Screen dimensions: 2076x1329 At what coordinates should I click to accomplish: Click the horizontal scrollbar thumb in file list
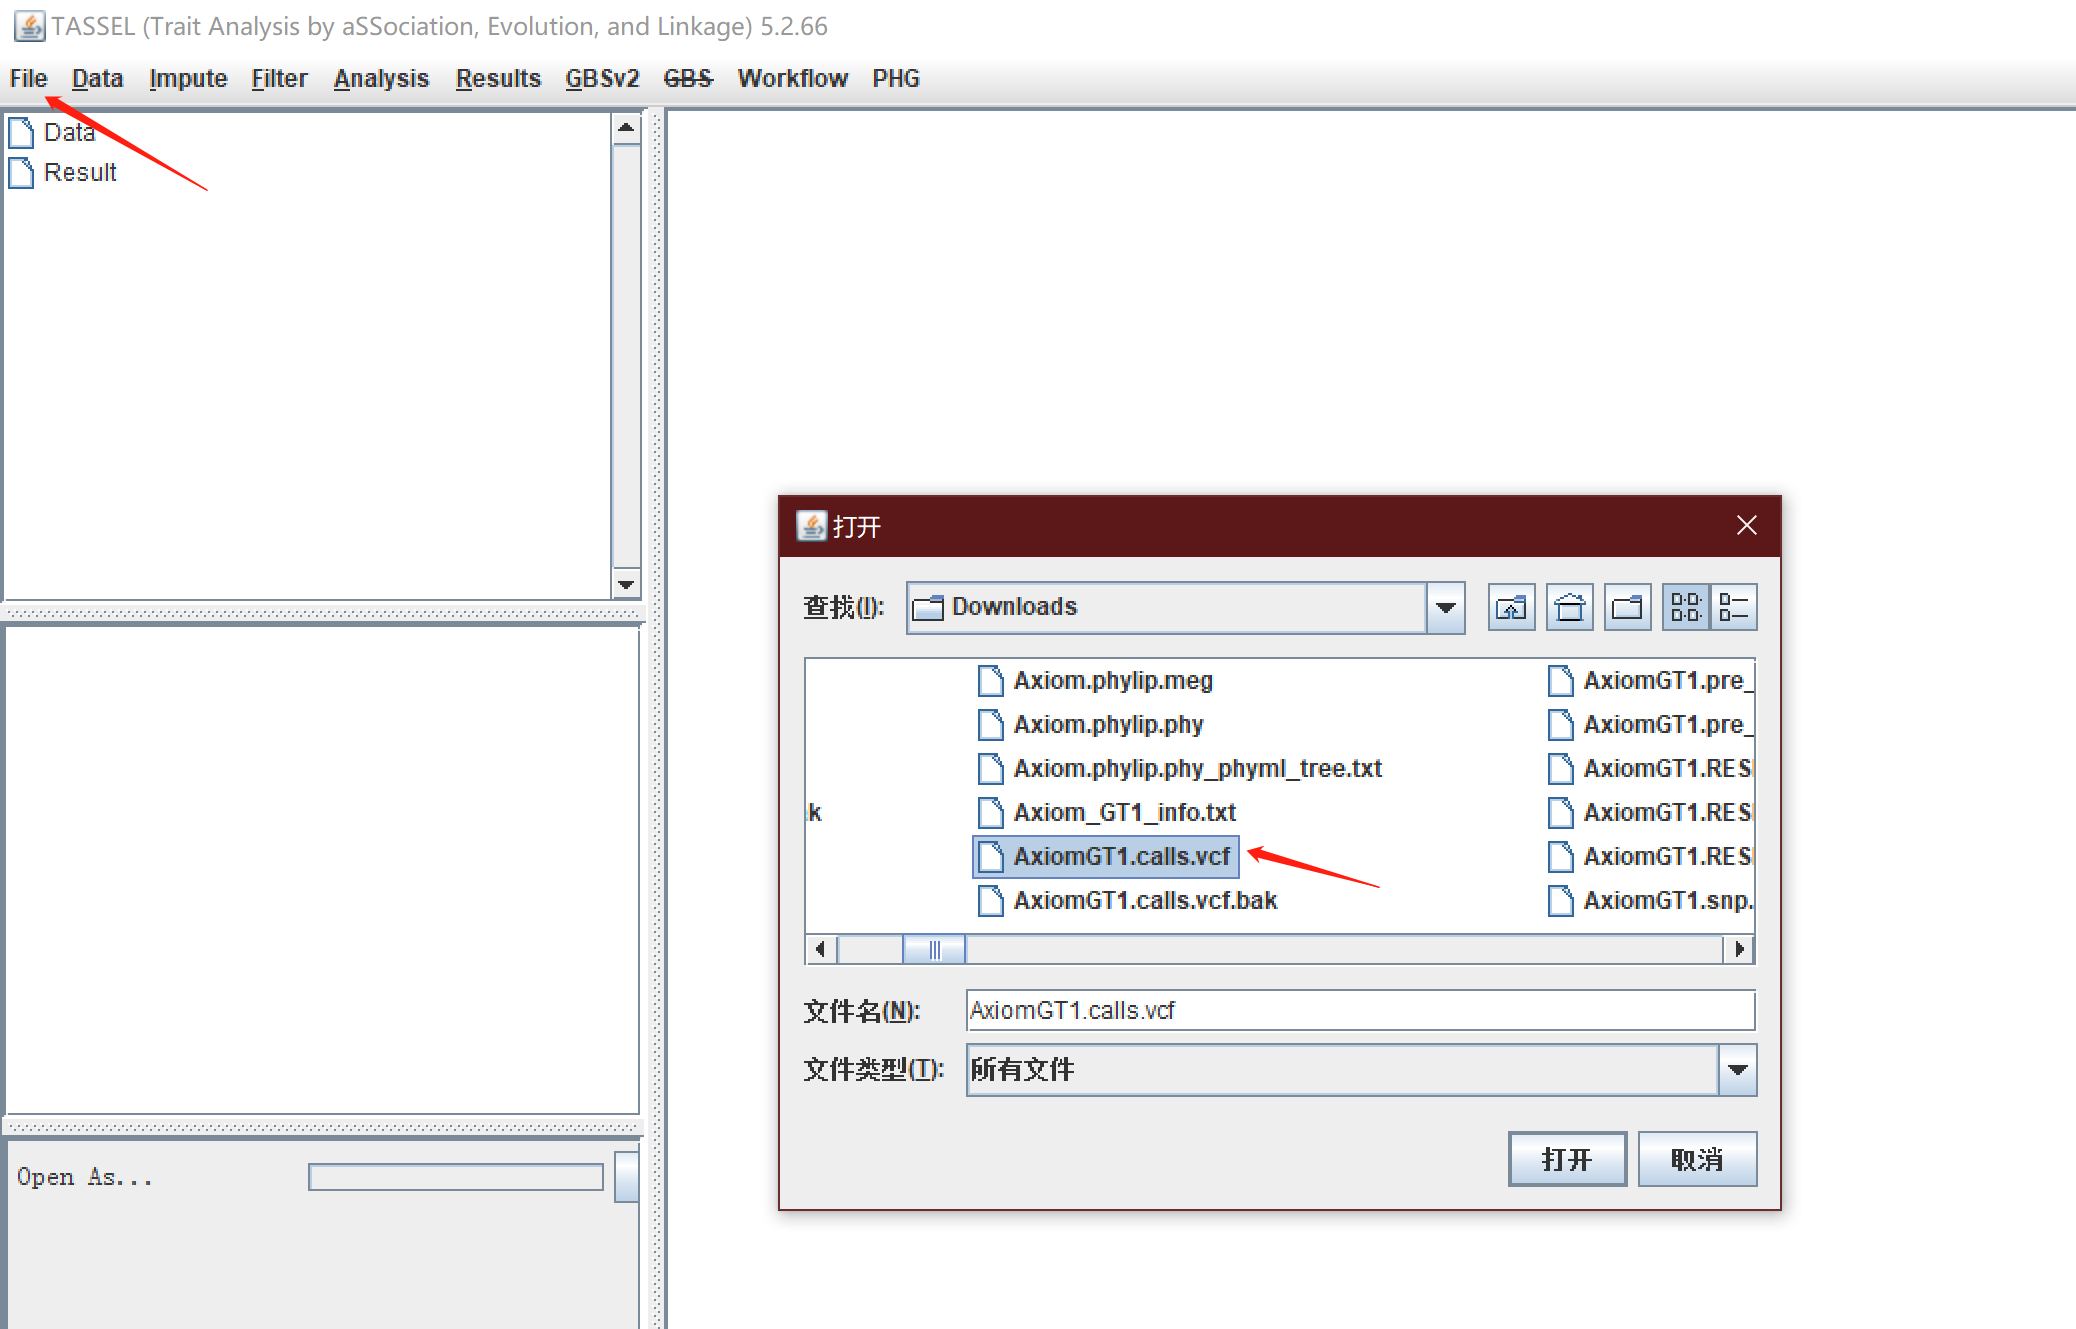point(934,949)
